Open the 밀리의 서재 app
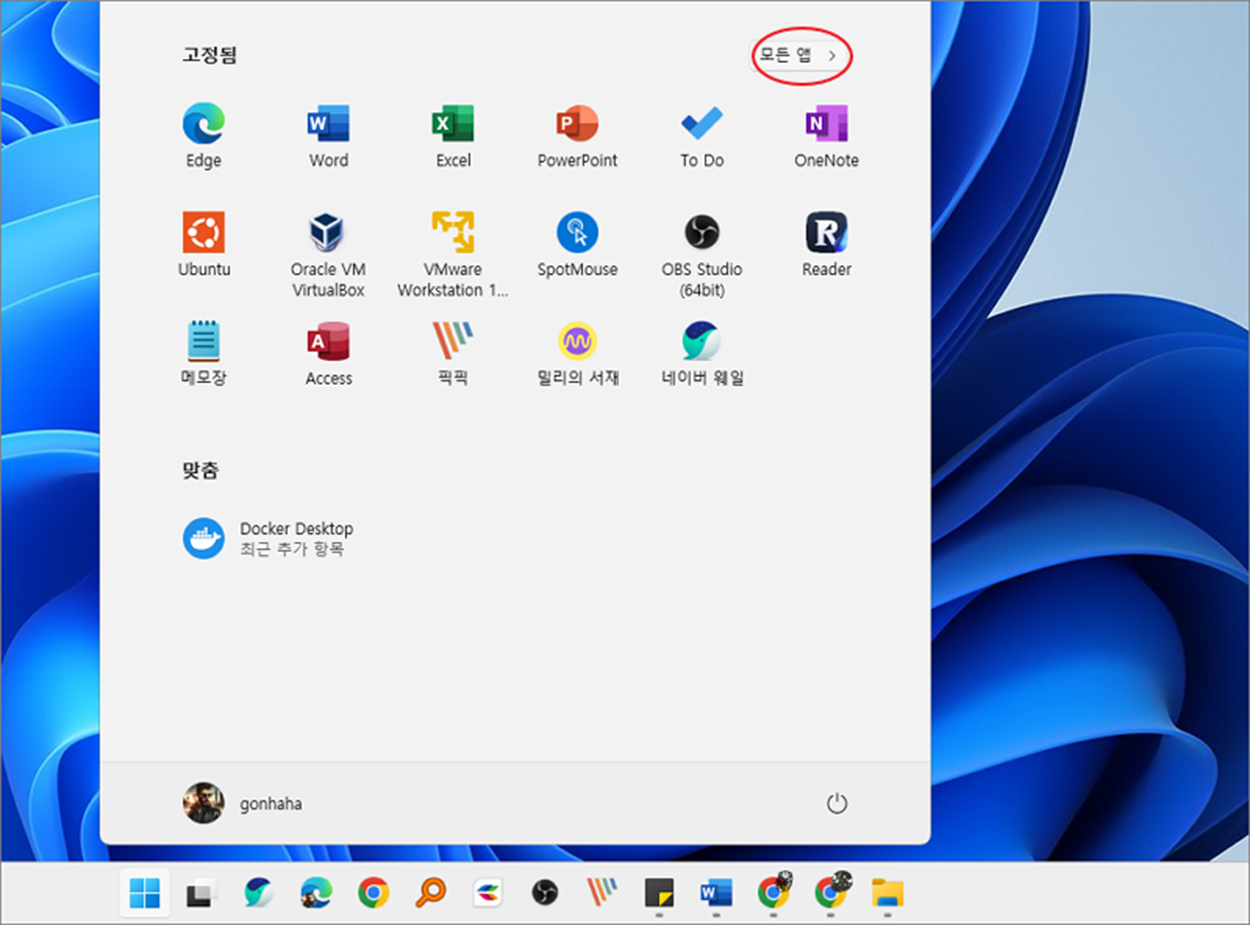This screenshot has width=1250, height=925. coord(577,354)
